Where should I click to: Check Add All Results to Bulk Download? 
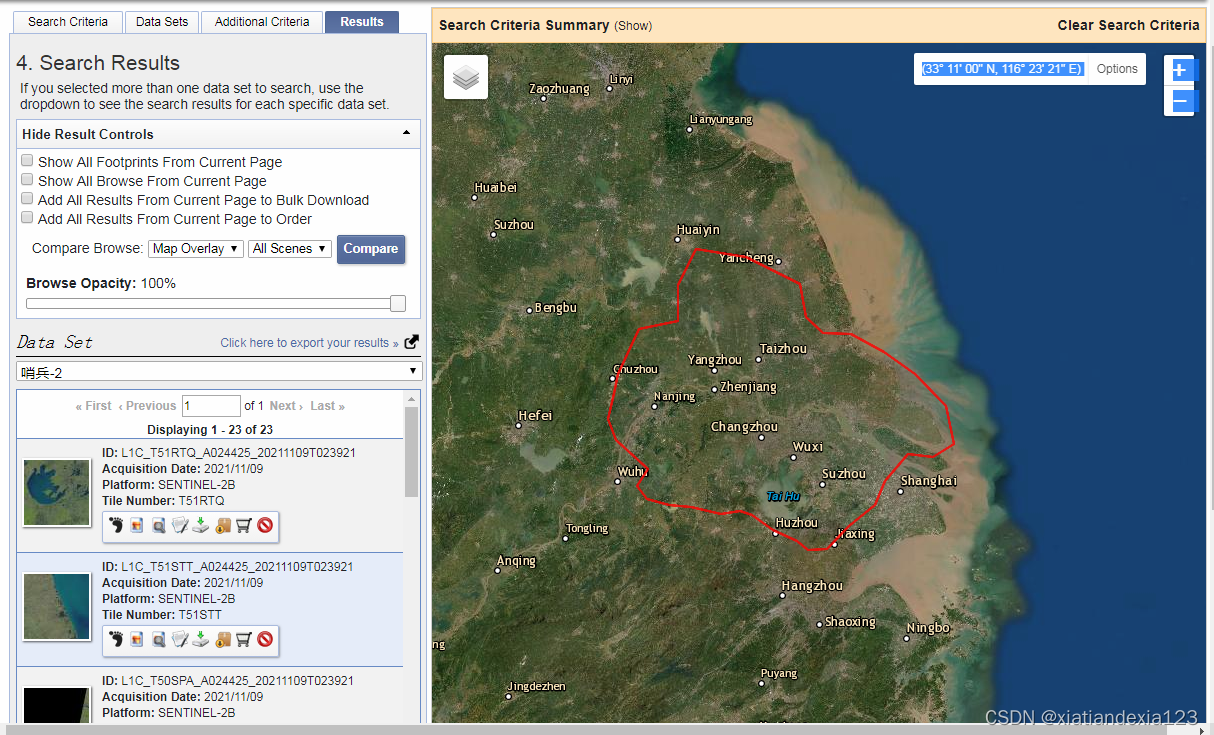[28, 198]
